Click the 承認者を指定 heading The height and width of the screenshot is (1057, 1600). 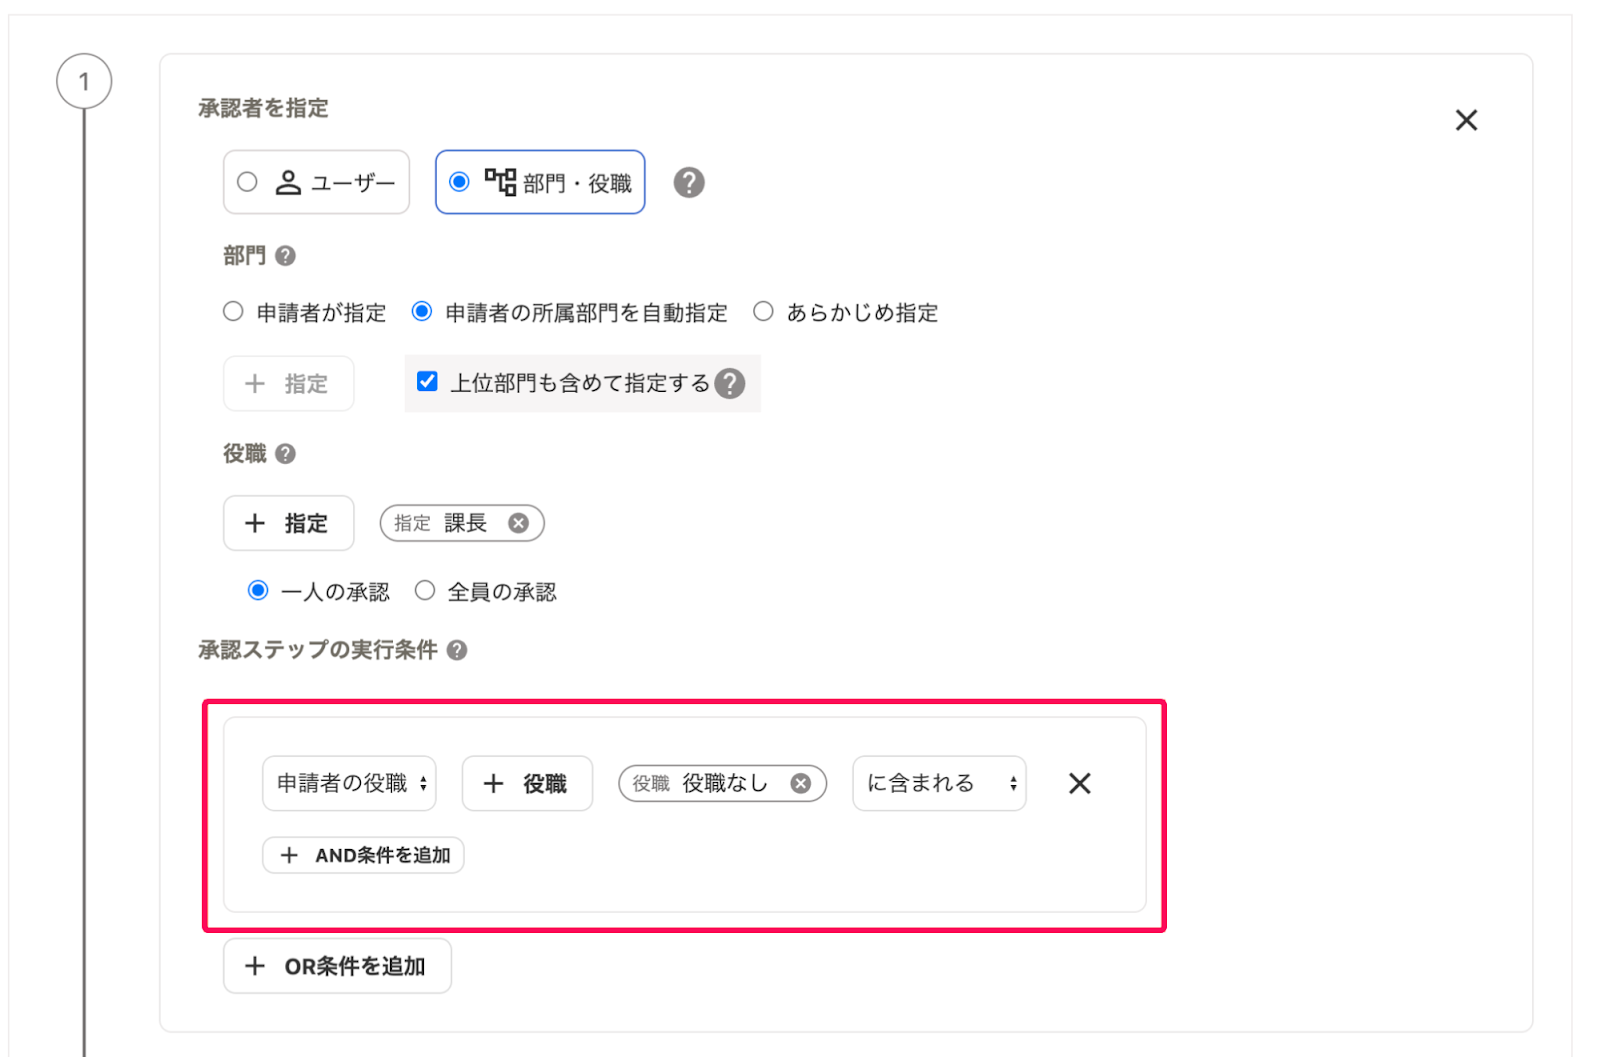point(263,108)
